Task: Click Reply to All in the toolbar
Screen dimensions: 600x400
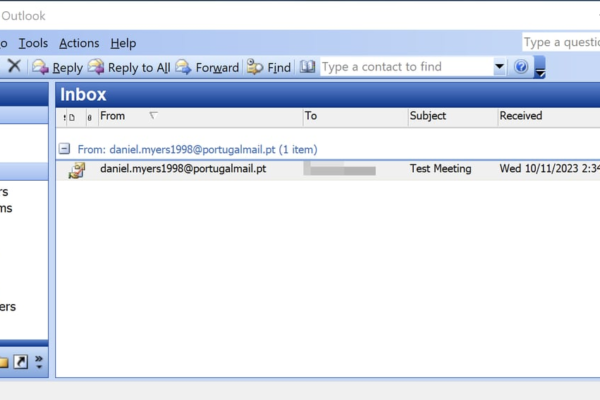Action: click(x=129, y=67)
